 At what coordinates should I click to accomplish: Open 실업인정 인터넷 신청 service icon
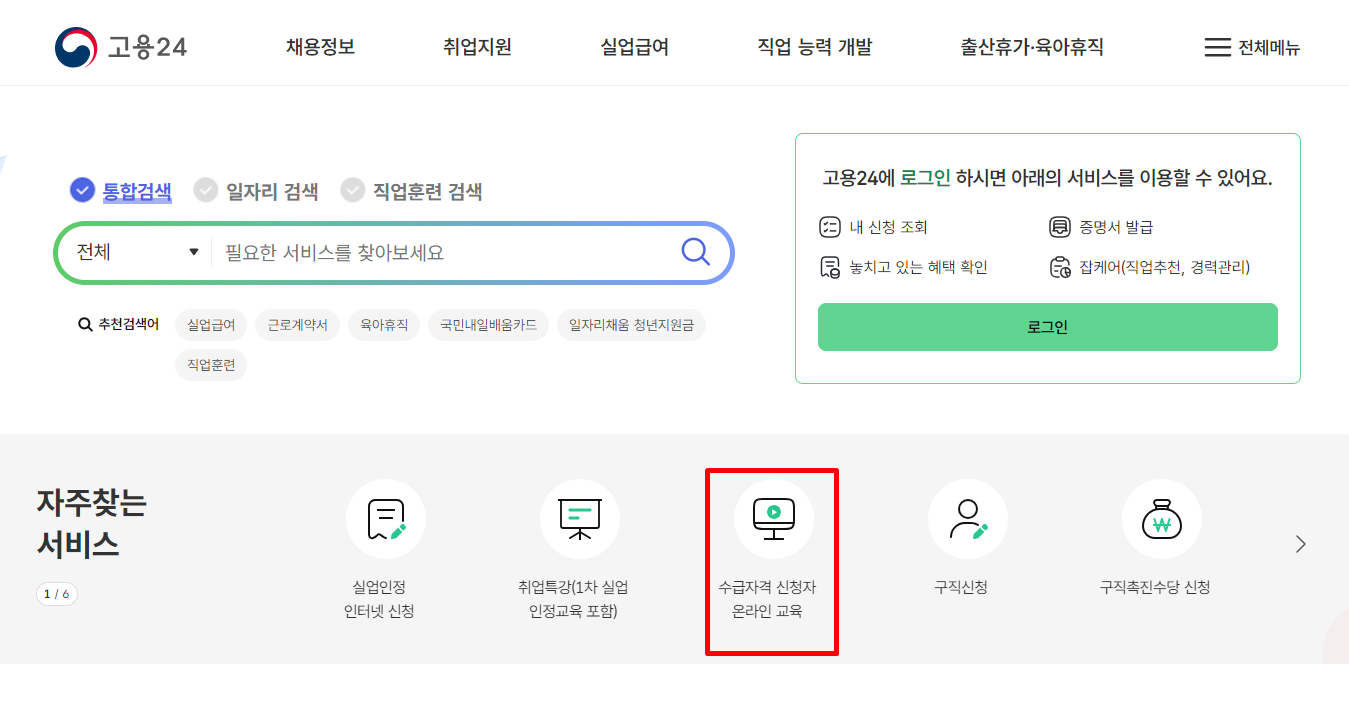point(386,518)
